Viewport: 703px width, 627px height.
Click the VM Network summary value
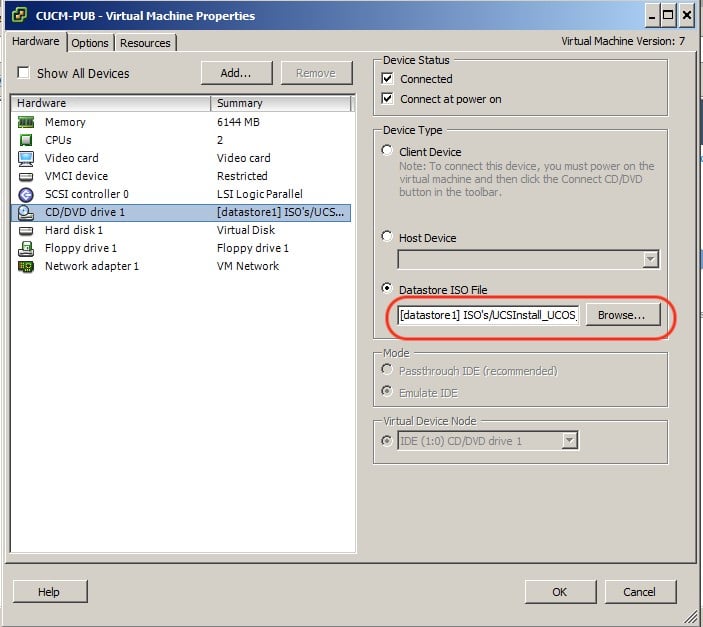[248, 266]
